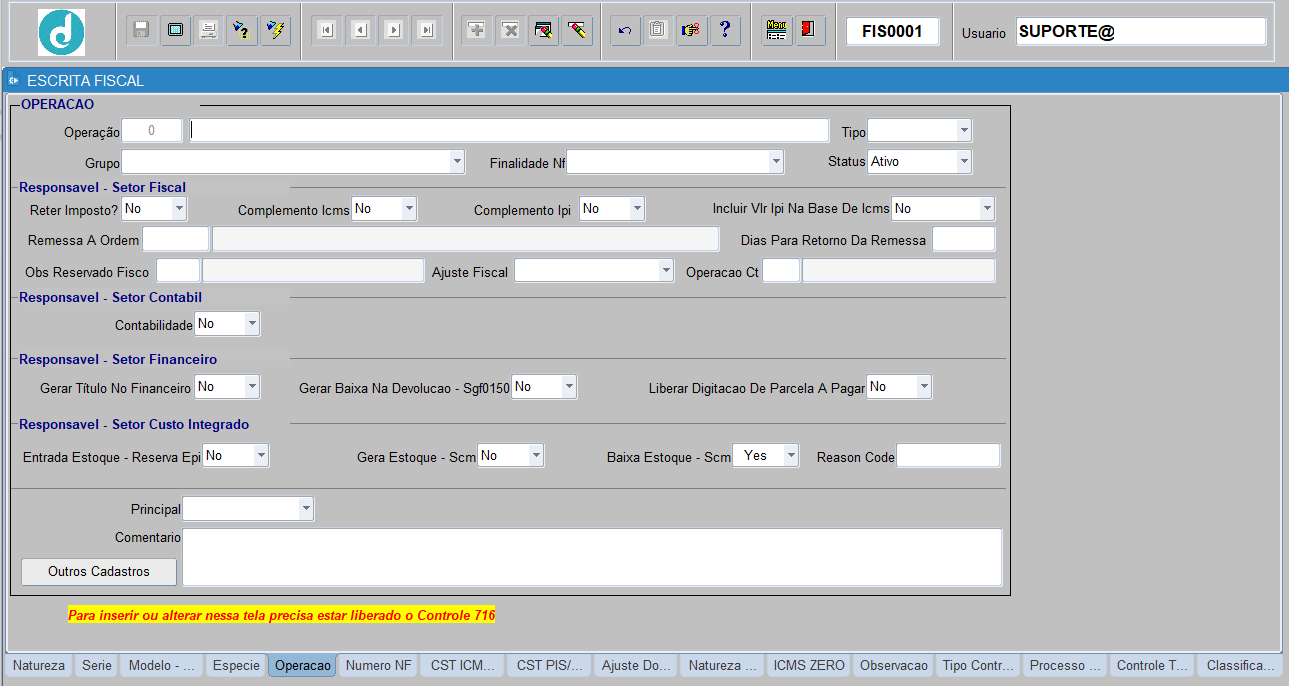The height and width of the screenshot is (686, 1289).
Task: Click the edit window pencil icon
Action: [x=543, y=30]
